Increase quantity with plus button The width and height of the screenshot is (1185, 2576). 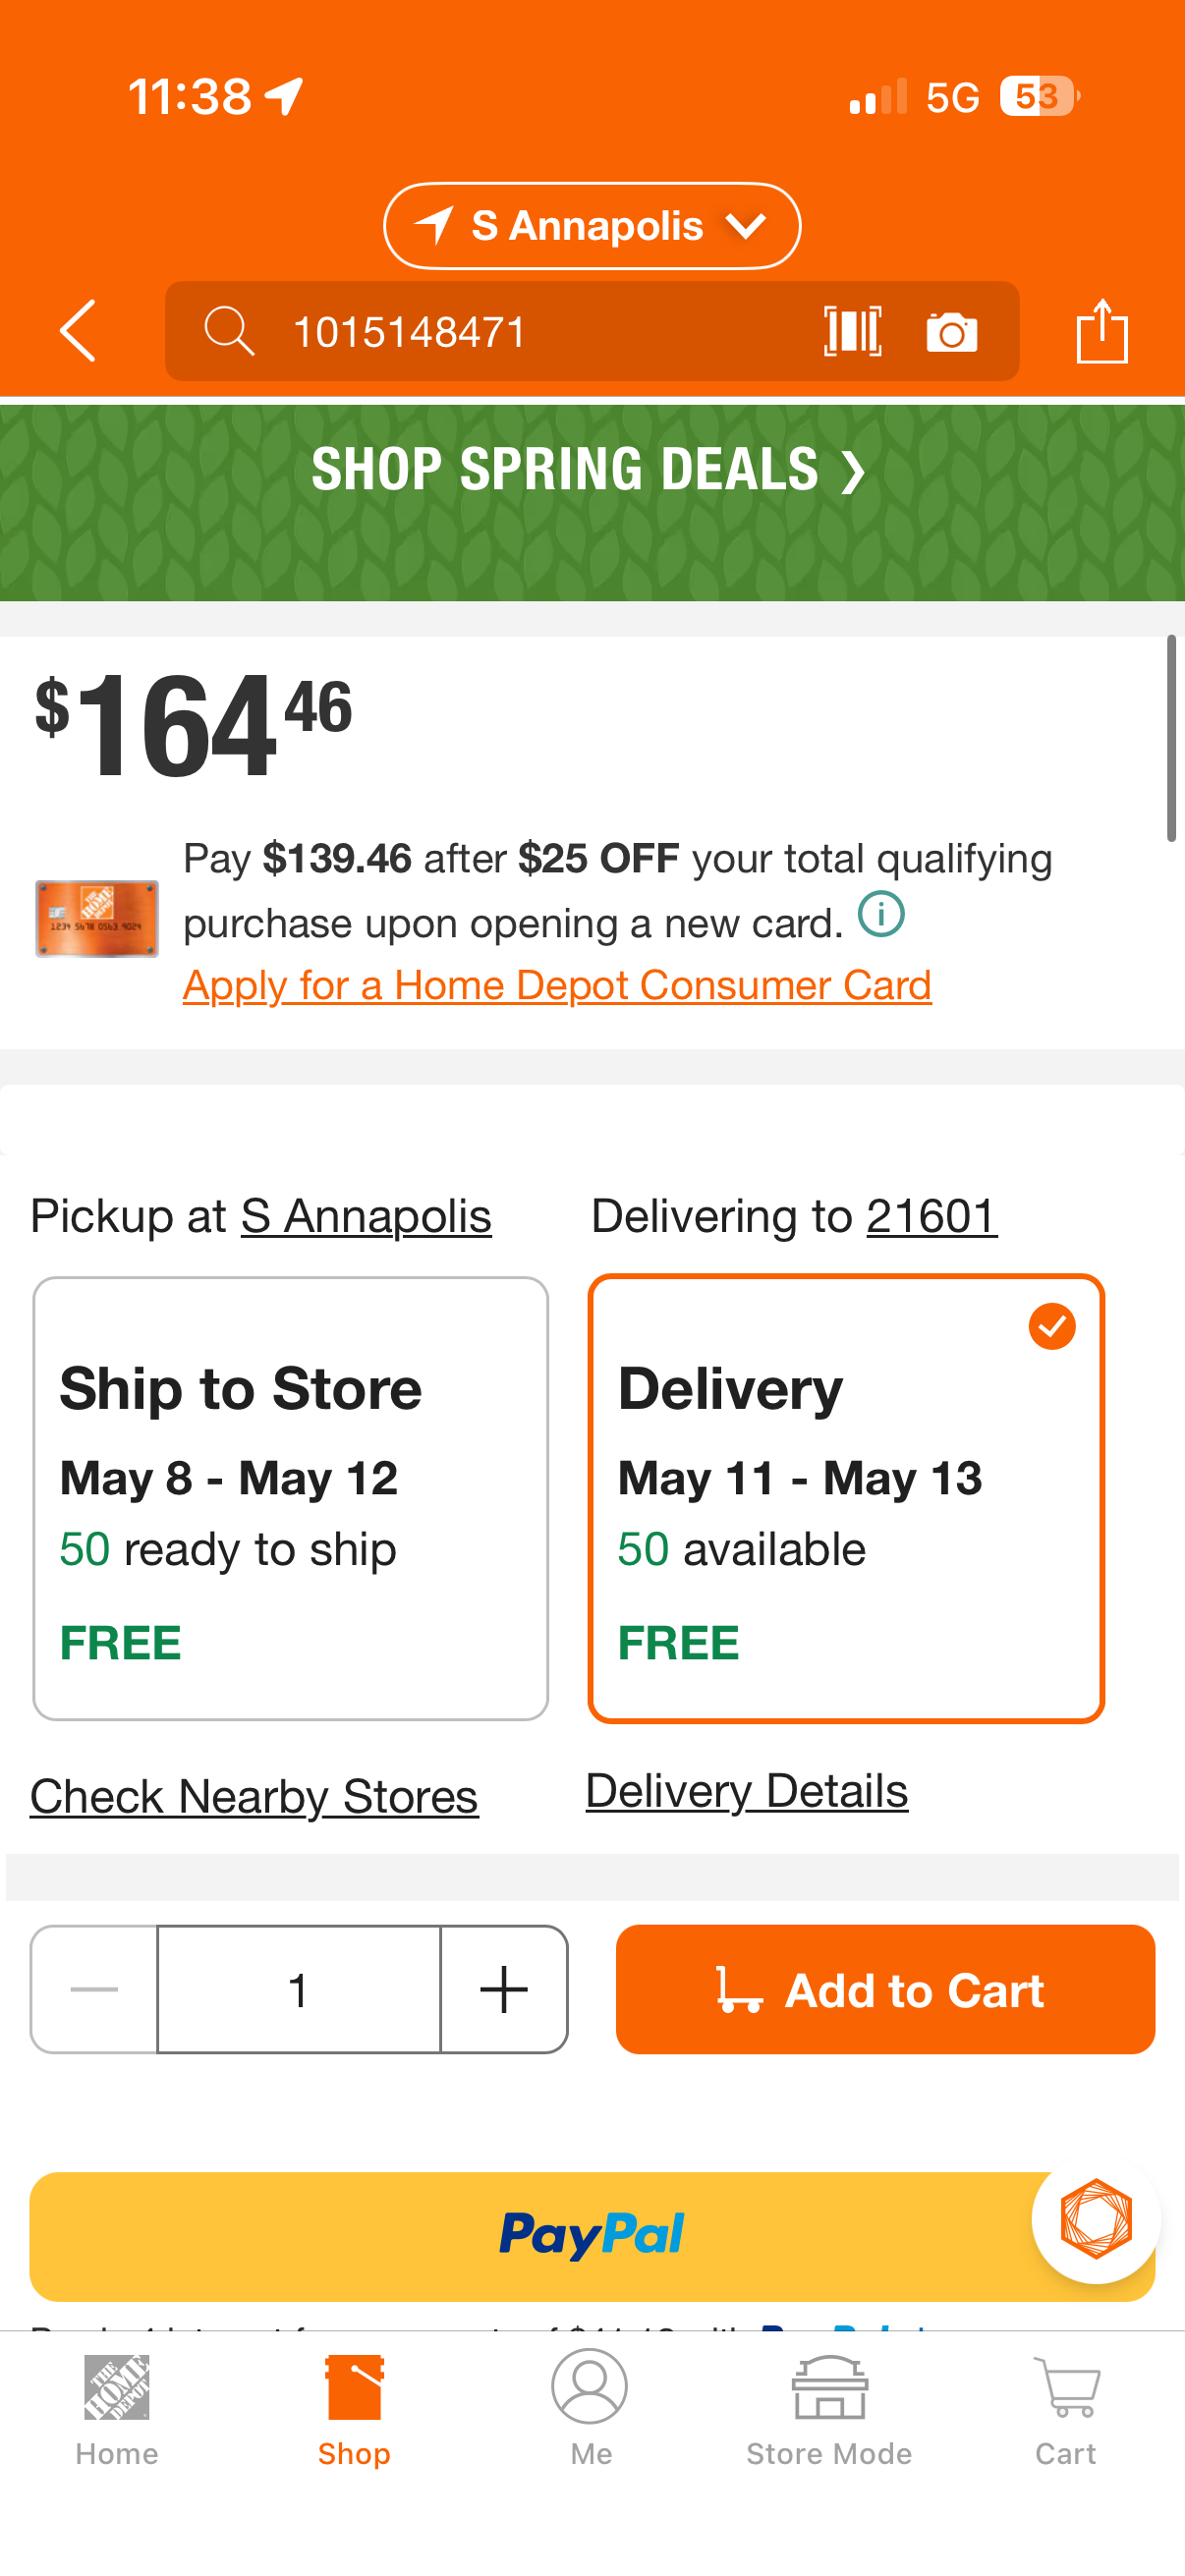click(504, 1989)
